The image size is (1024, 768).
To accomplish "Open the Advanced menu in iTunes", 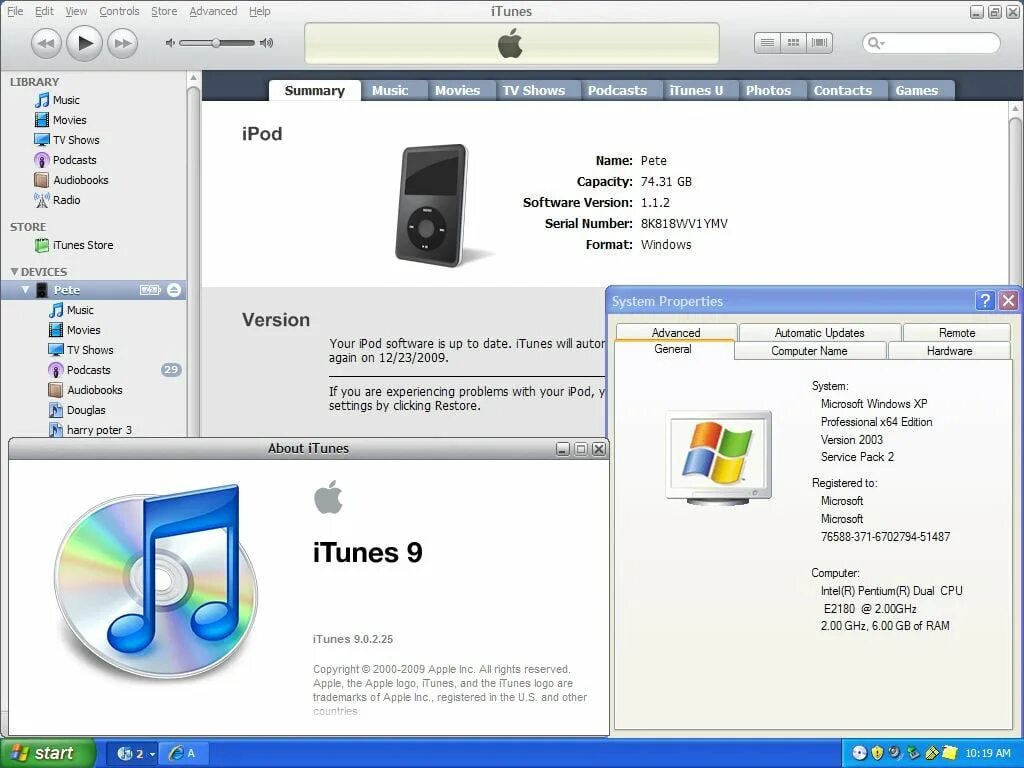I will click(213, 11).
